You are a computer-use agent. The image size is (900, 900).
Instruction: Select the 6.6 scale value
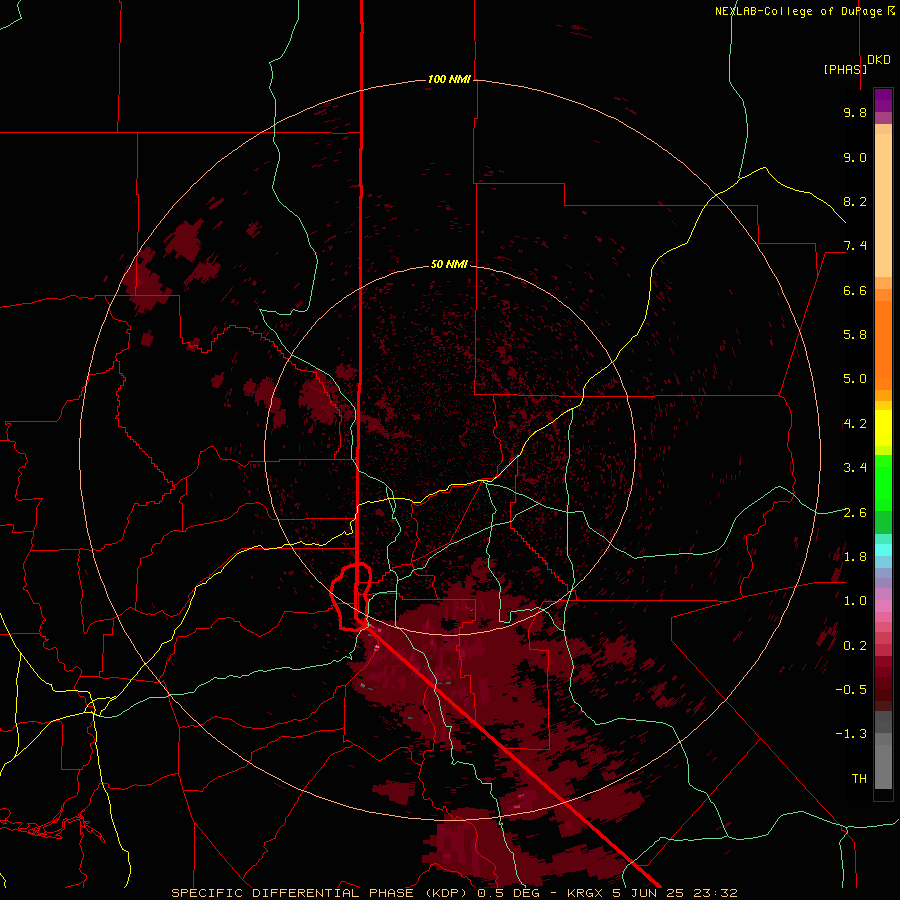pos(855,290)
